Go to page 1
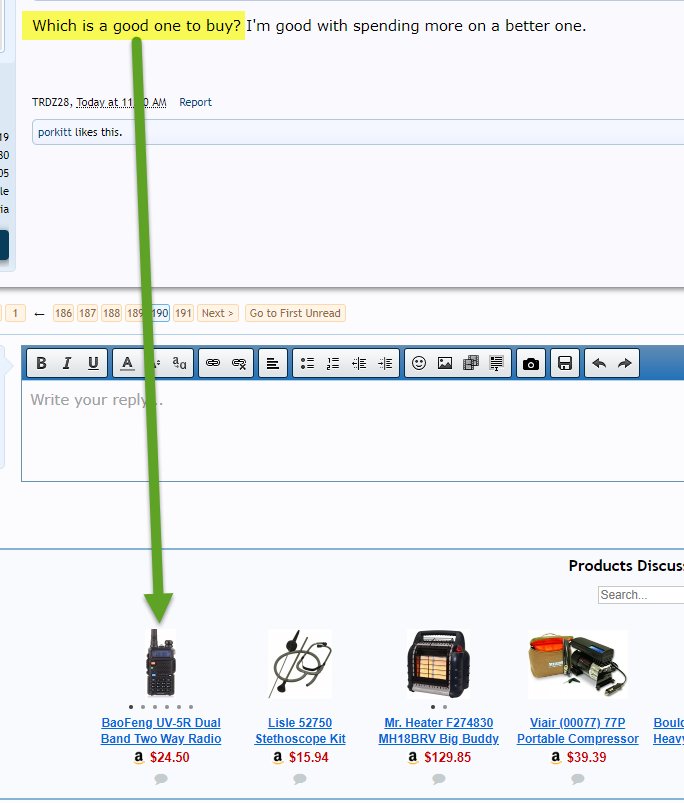The image size is (684, 803). point(15,313)
